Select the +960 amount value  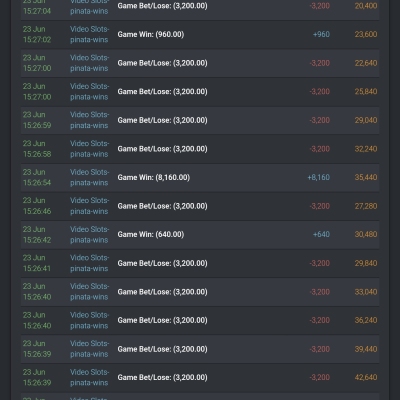point(321,34)
